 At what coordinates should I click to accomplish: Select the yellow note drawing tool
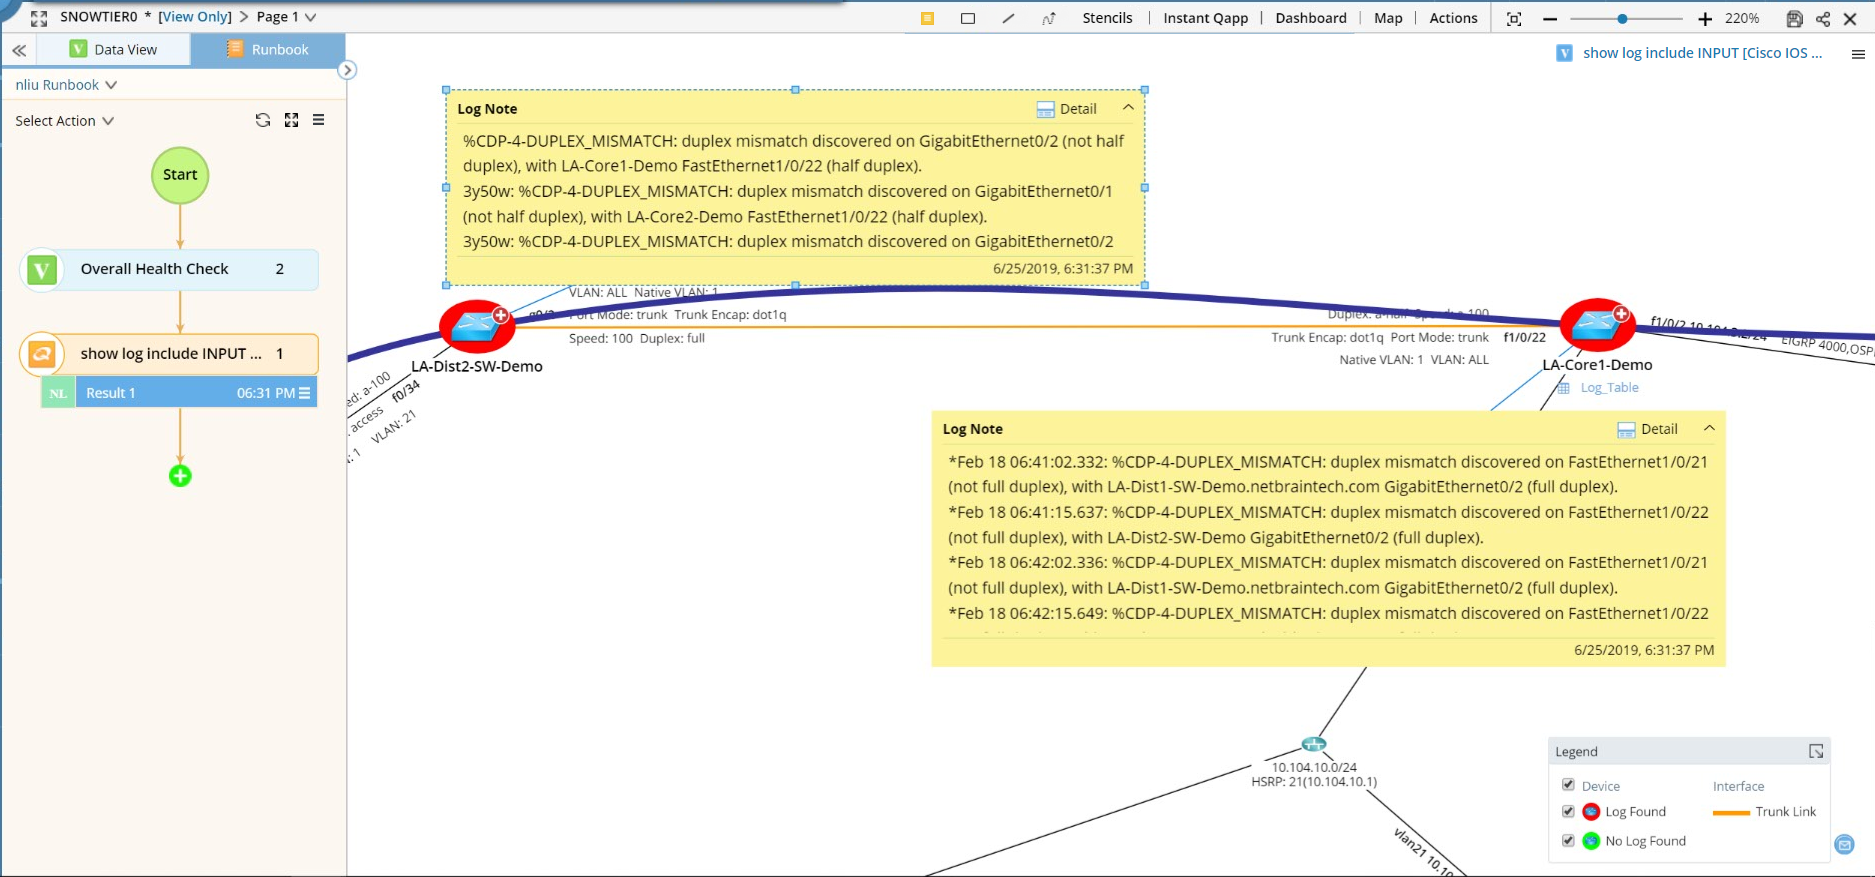coord(928,18)
